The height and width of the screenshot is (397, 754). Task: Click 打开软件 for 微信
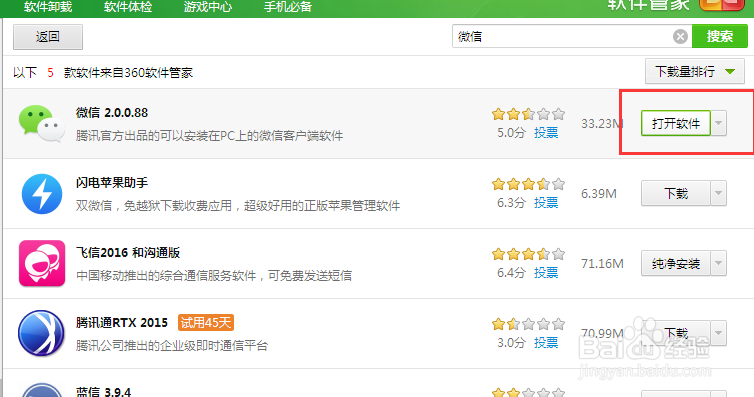coord(676,124)
